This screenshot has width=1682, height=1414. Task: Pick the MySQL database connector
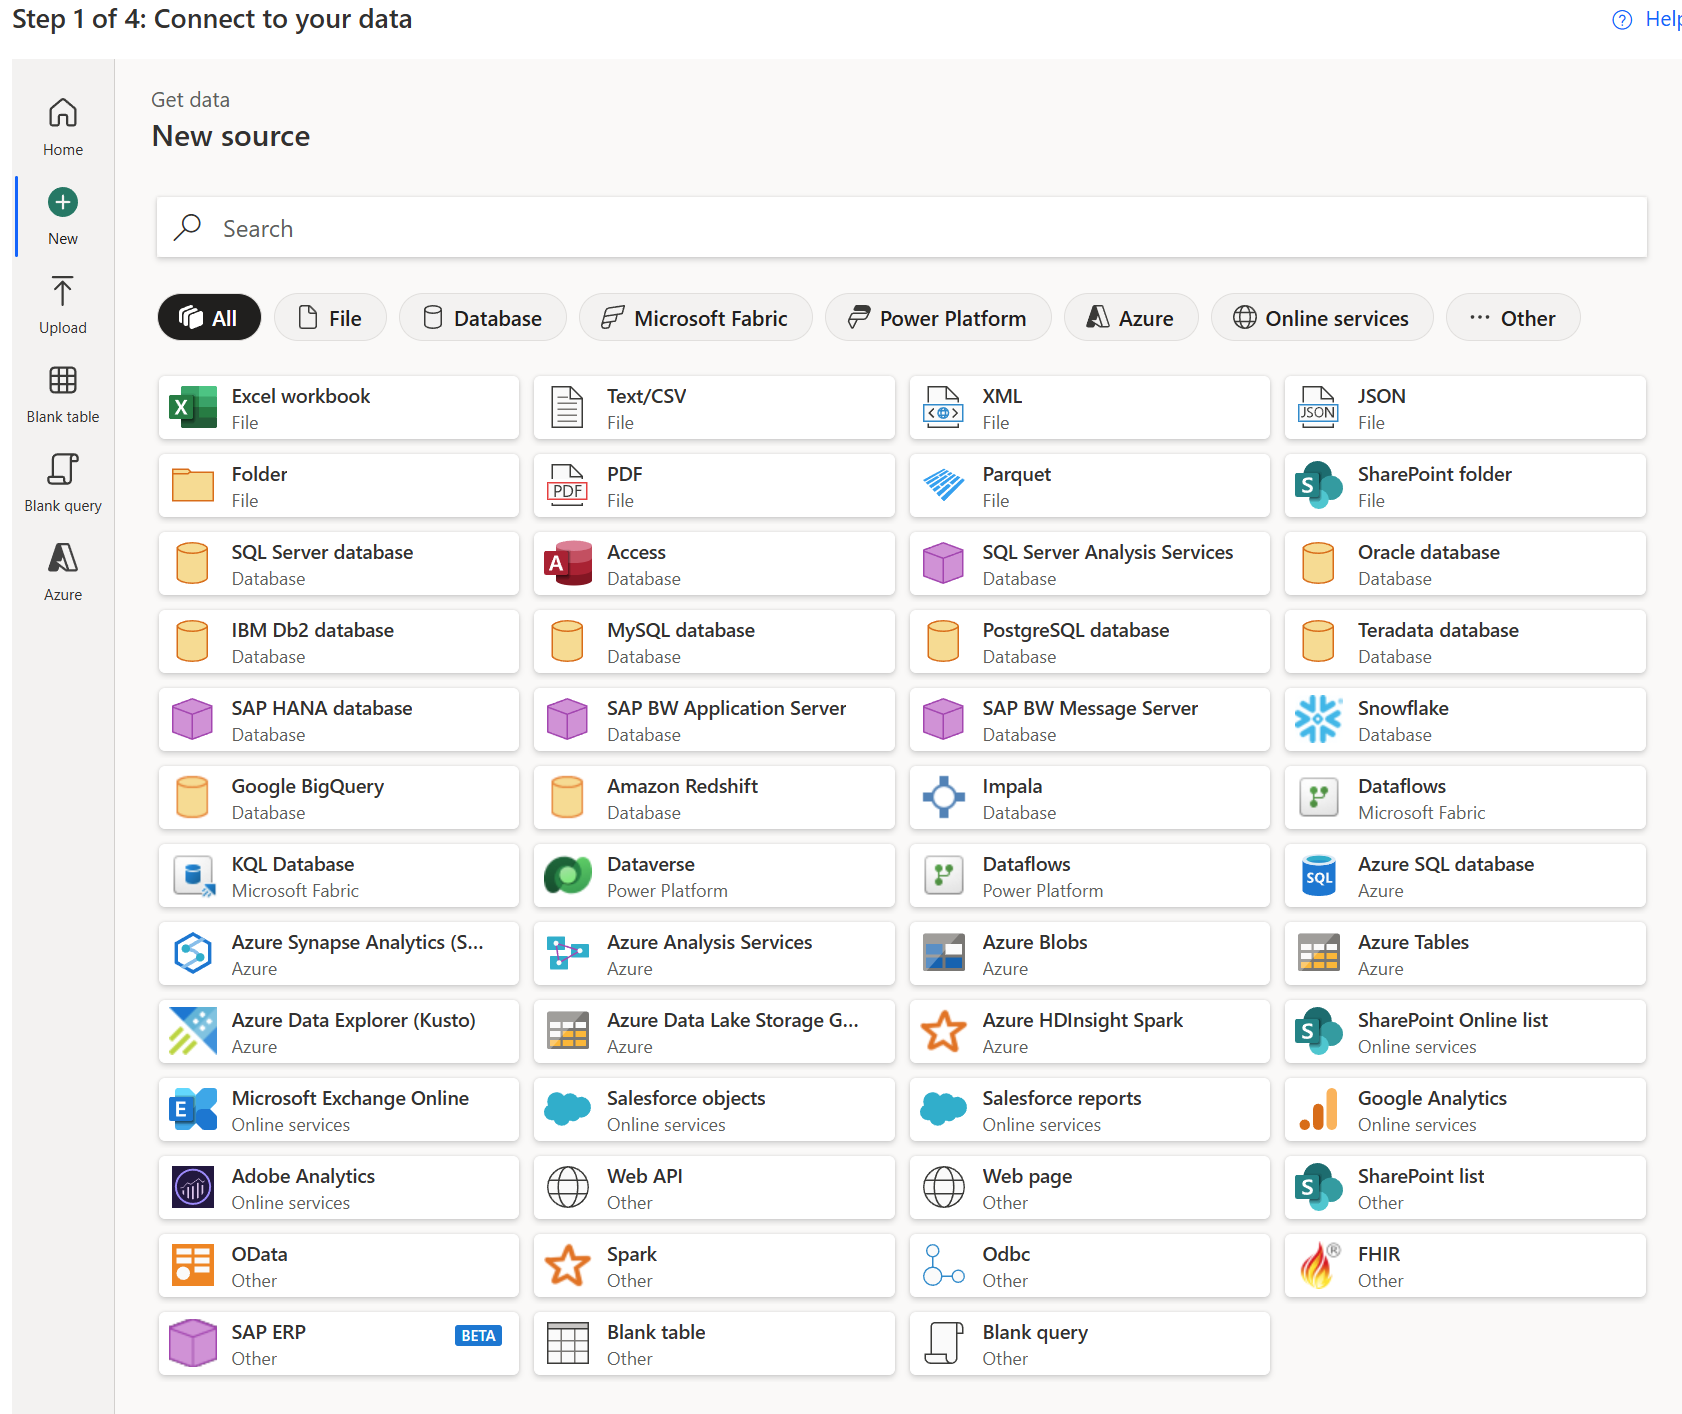tap(714, 642)
